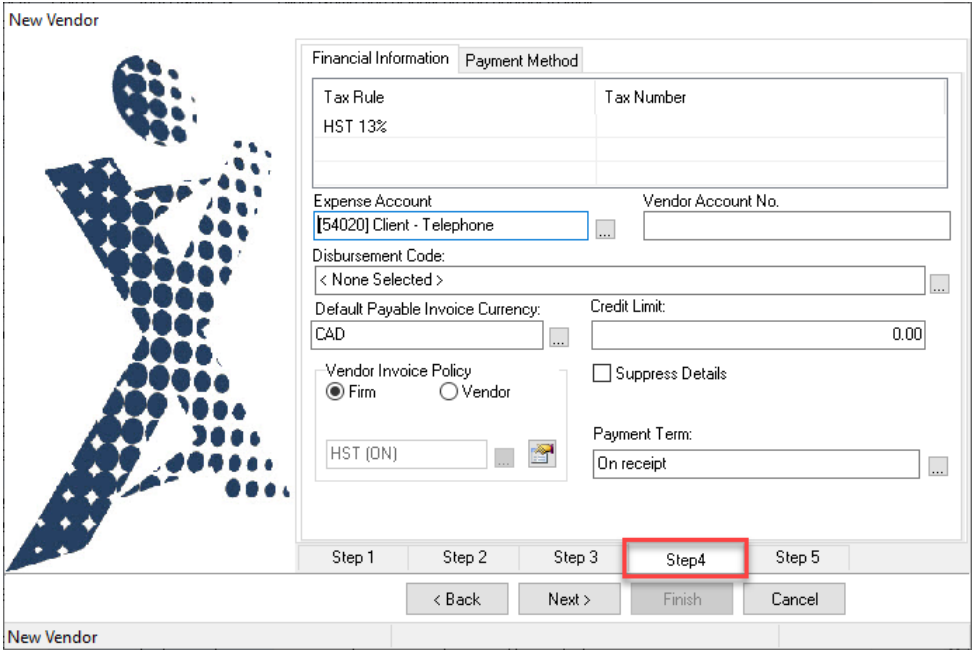The height and width of the screenshot is (652, 977).
Task: Select the Vendor invoice policy radio button
Action: point(449,392)
